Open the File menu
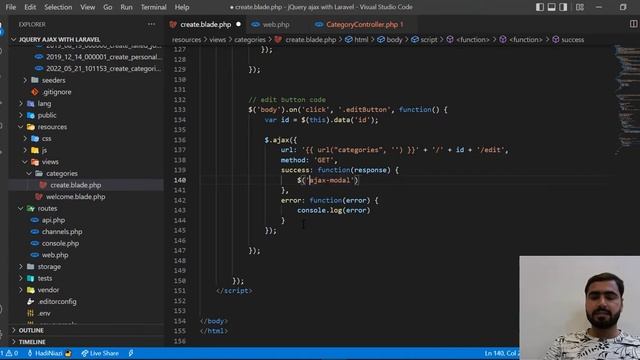The image size is (640, 360). coord(11,7)
